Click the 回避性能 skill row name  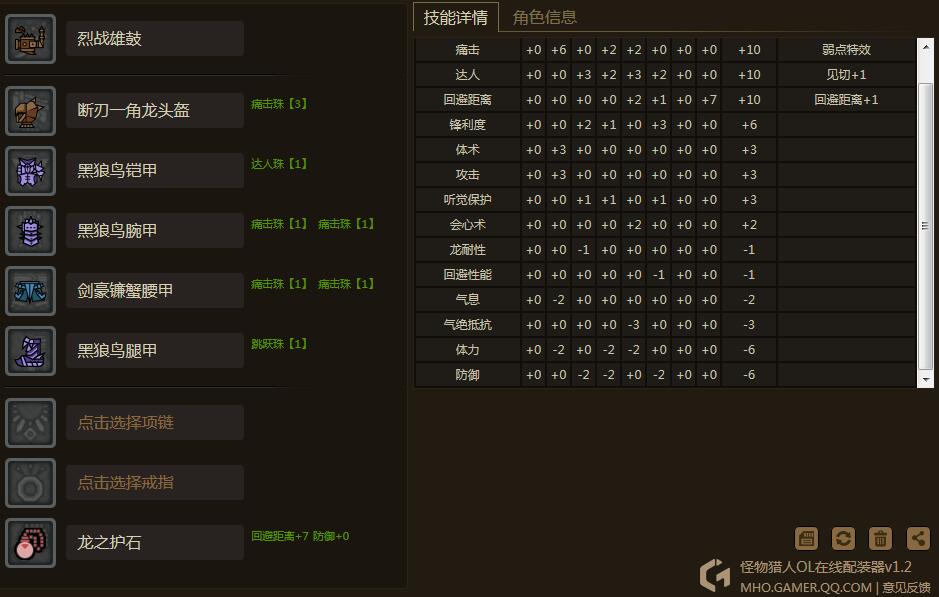[x=467, y=275]
